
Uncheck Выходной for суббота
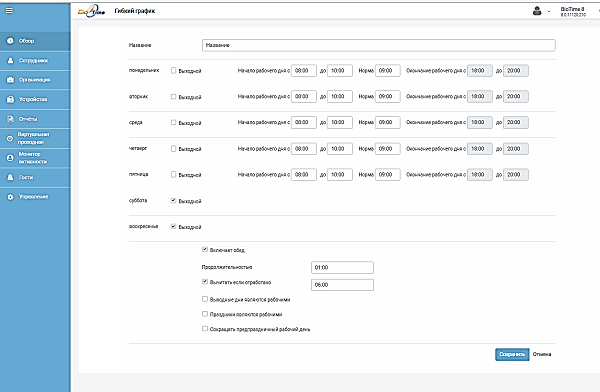173,201
